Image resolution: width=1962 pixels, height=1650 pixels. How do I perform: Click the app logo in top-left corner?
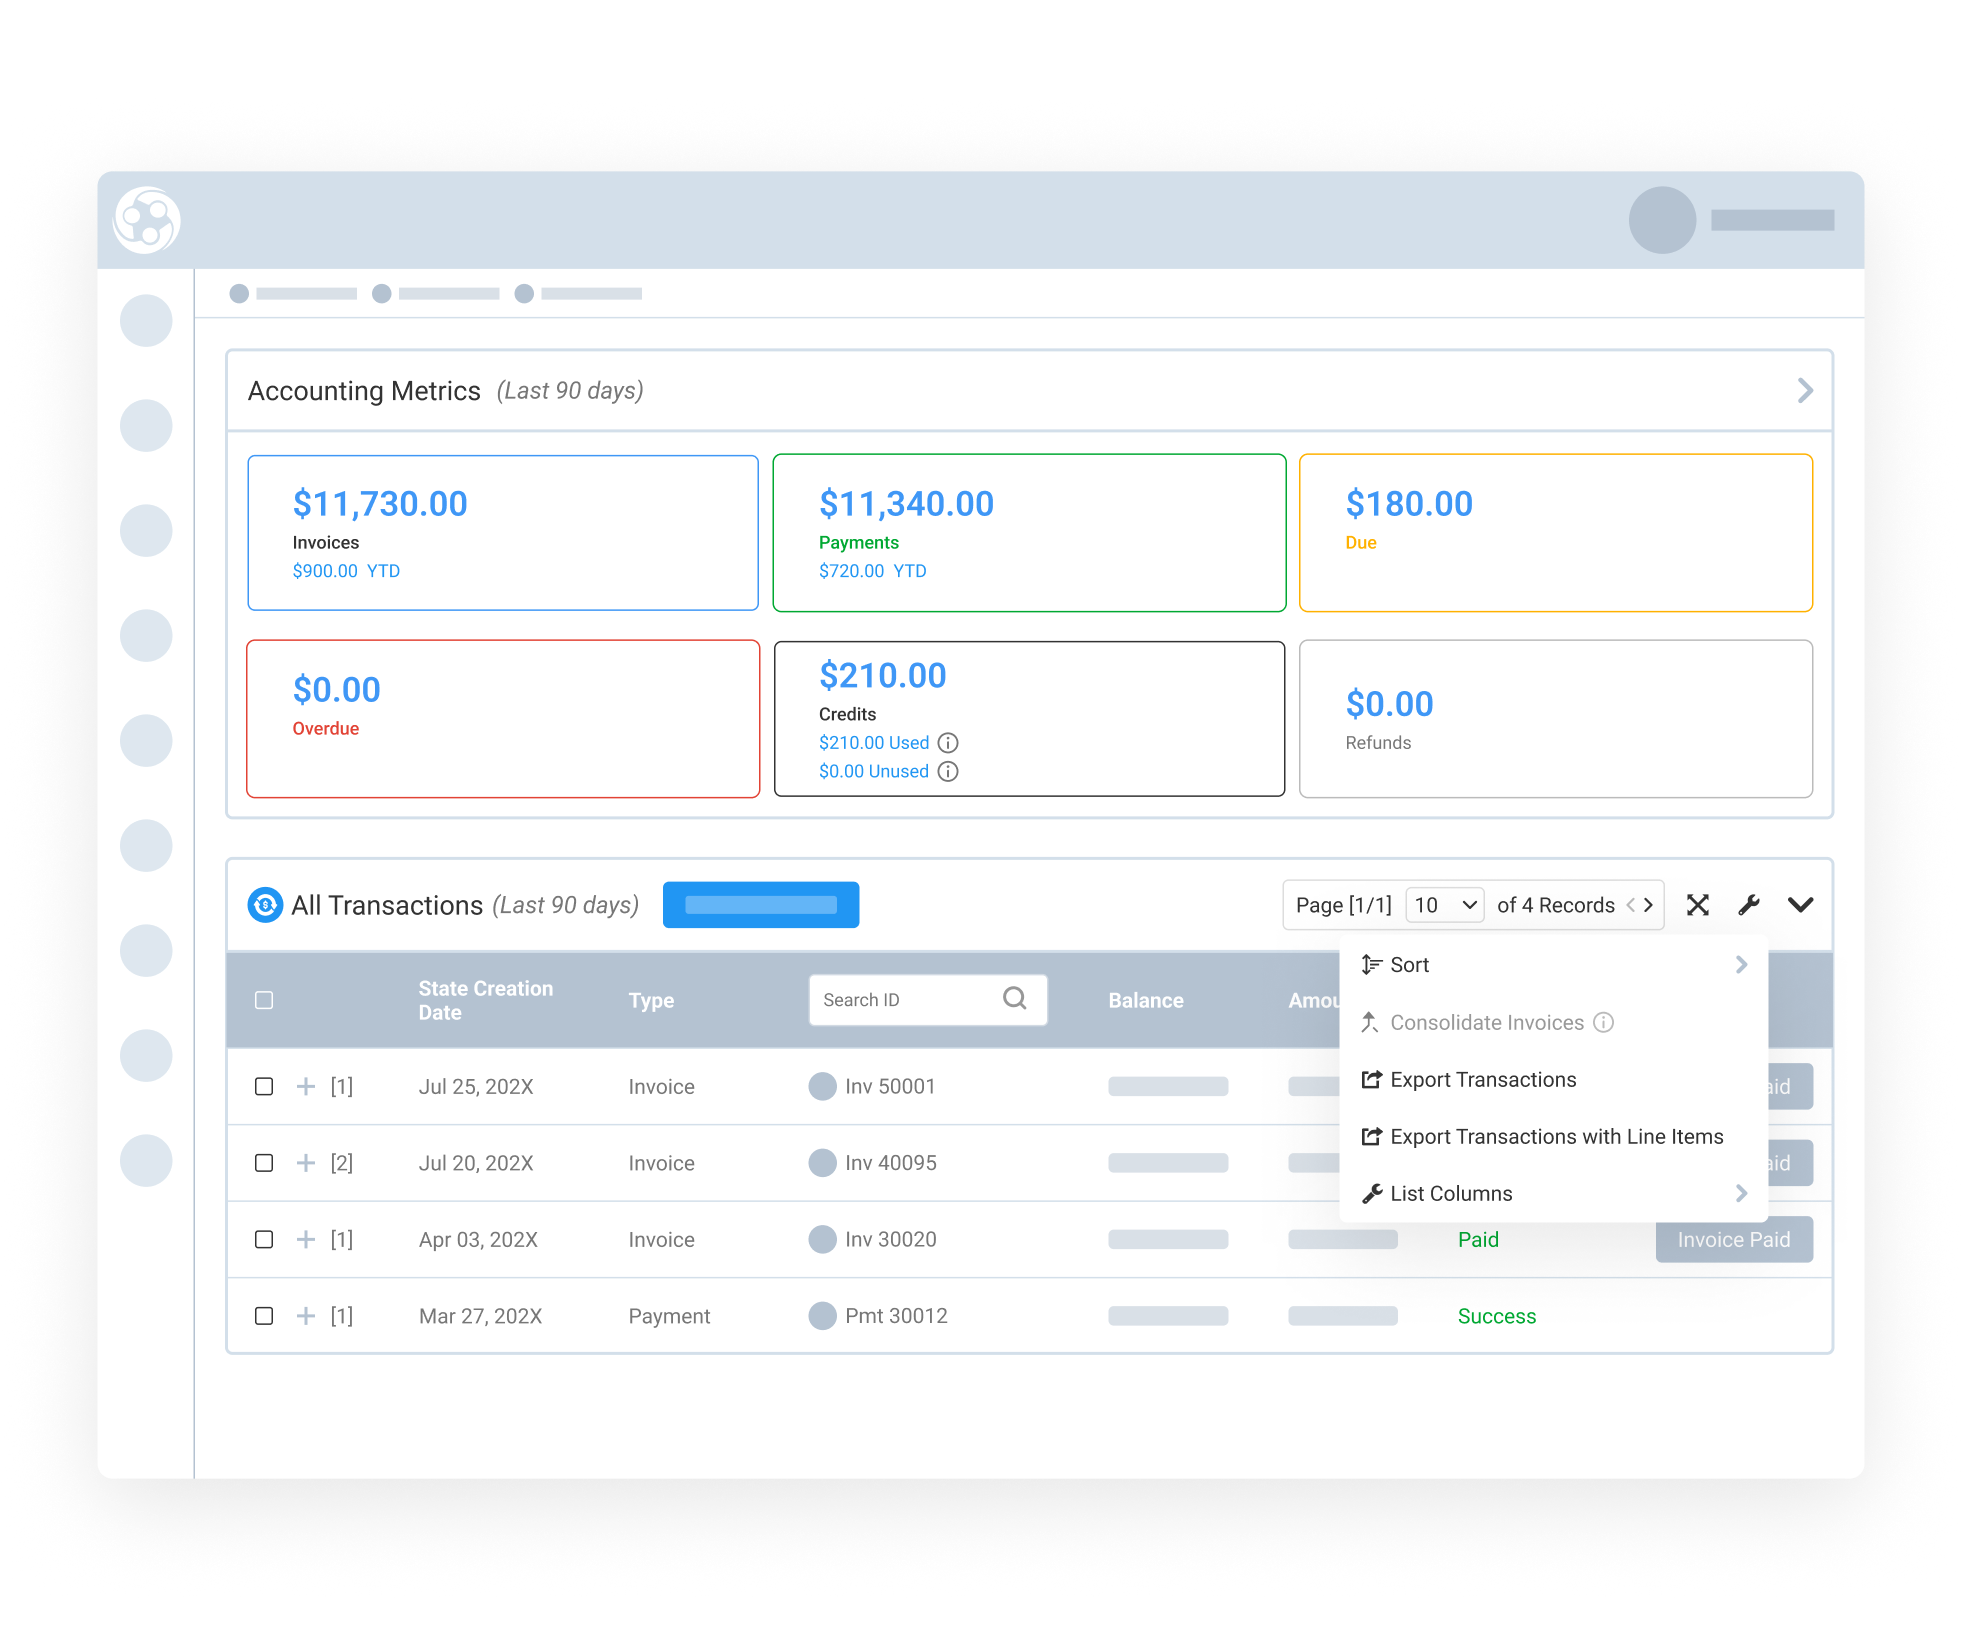(147, 220)
